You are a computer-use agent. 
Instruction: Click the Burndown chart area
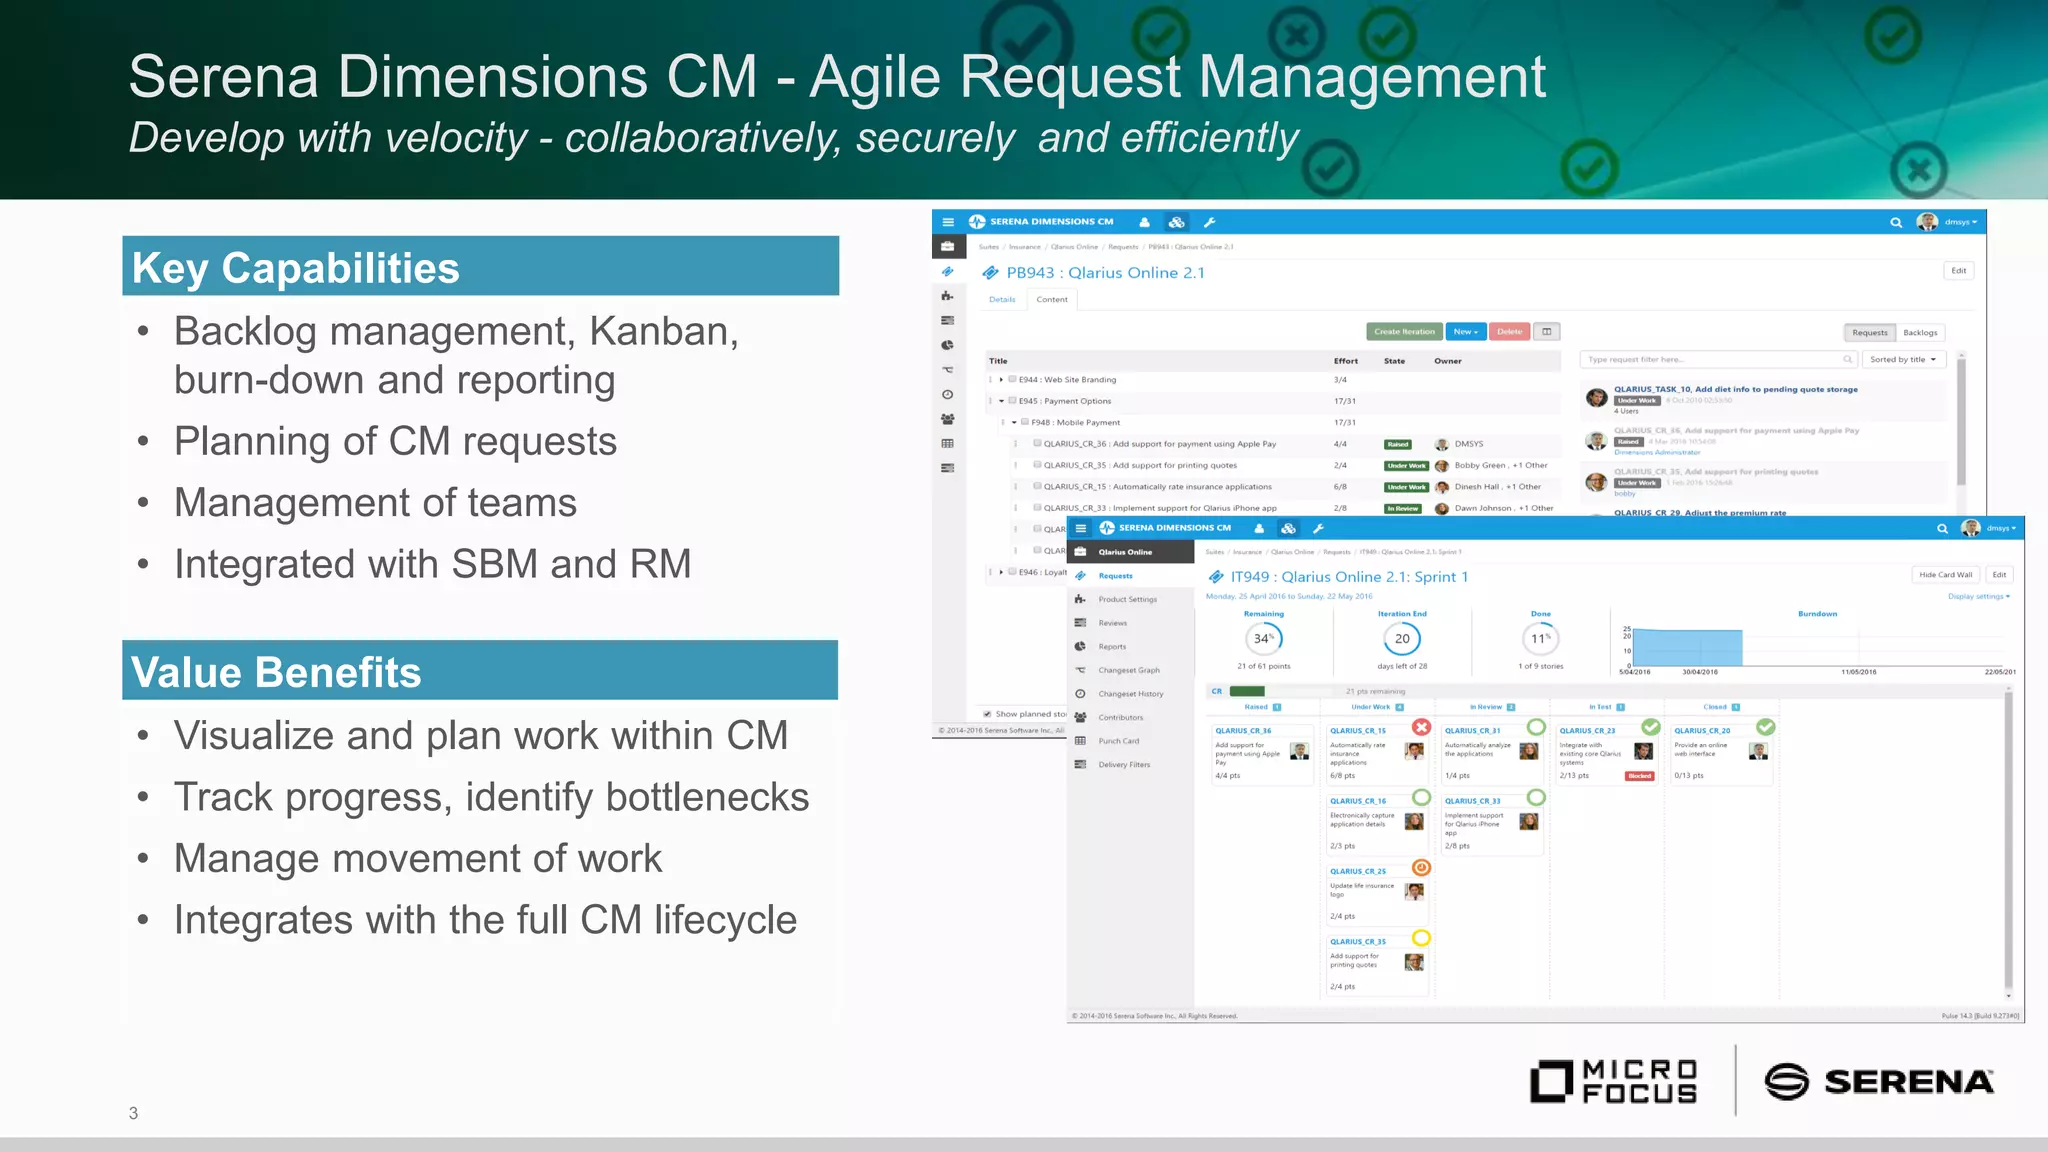click(1817, 645)
